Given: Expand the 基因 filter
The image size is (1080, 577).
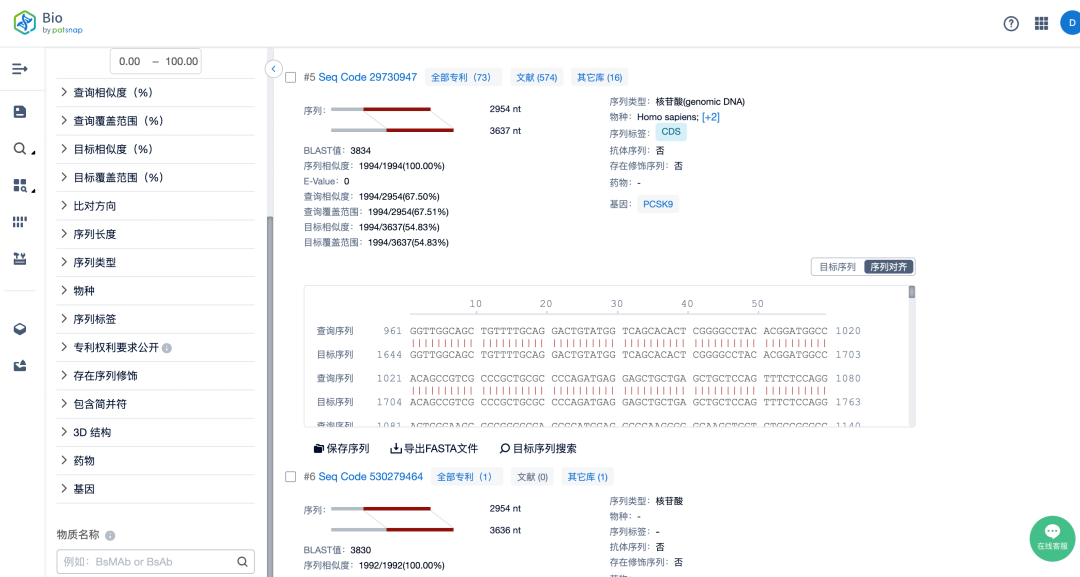Looking at the screenshot, I should point(156,489).
